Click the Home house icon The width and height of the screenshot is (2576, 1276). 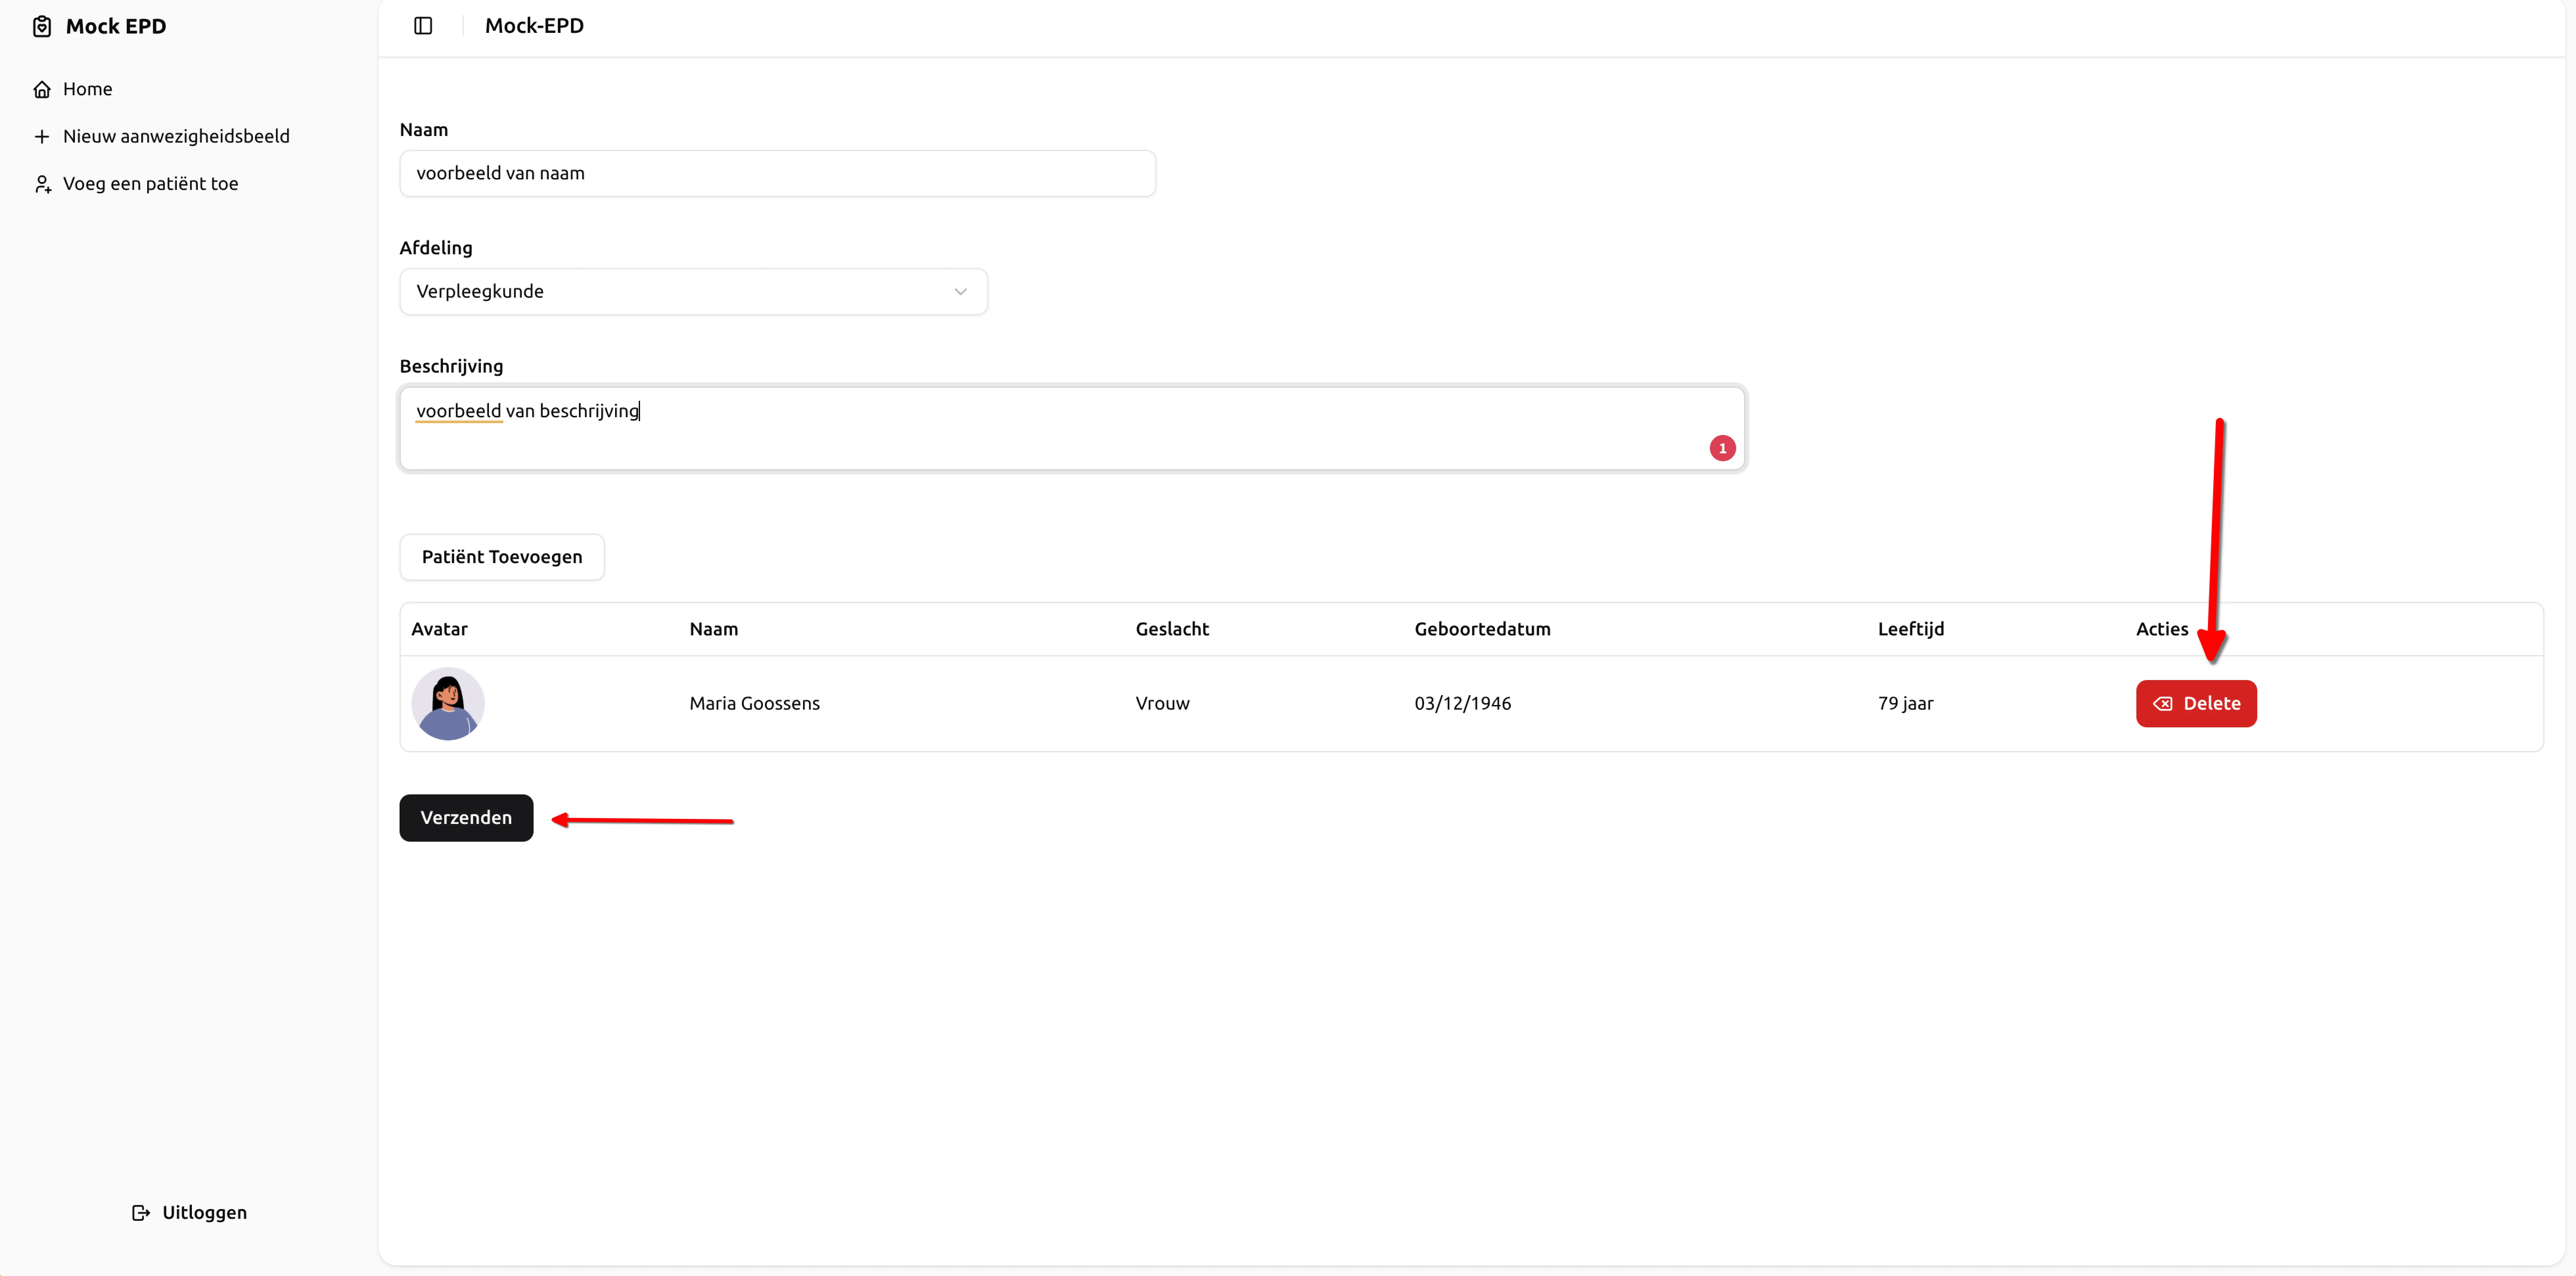pos(42,89)
